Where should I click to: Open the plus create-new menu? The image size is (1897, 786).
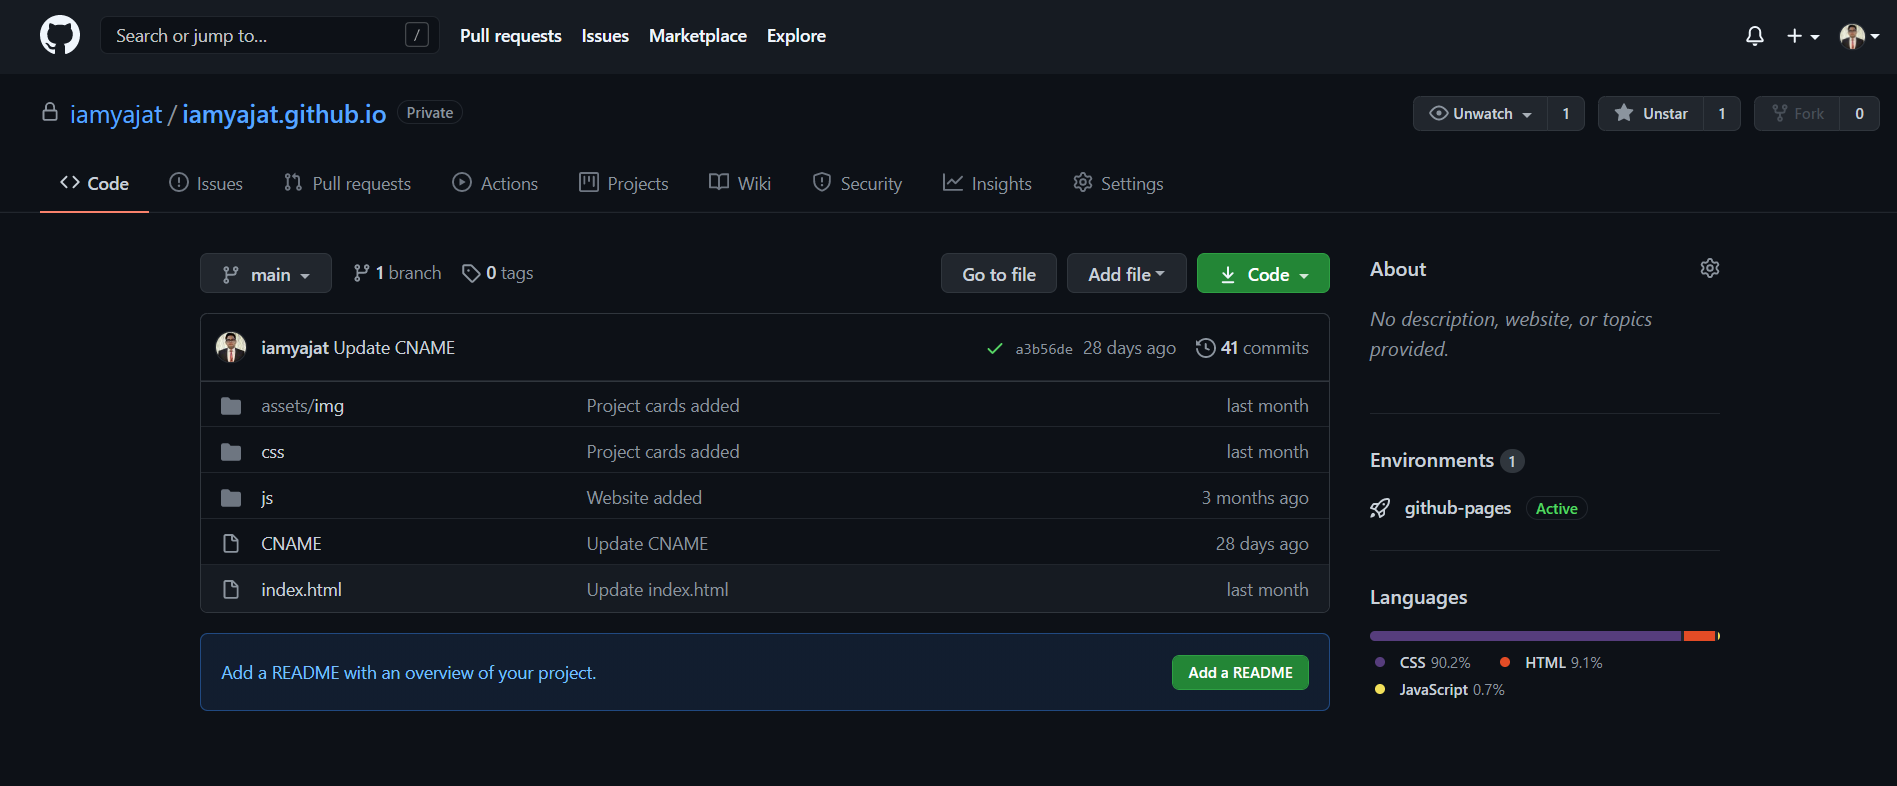[1802, 36]
